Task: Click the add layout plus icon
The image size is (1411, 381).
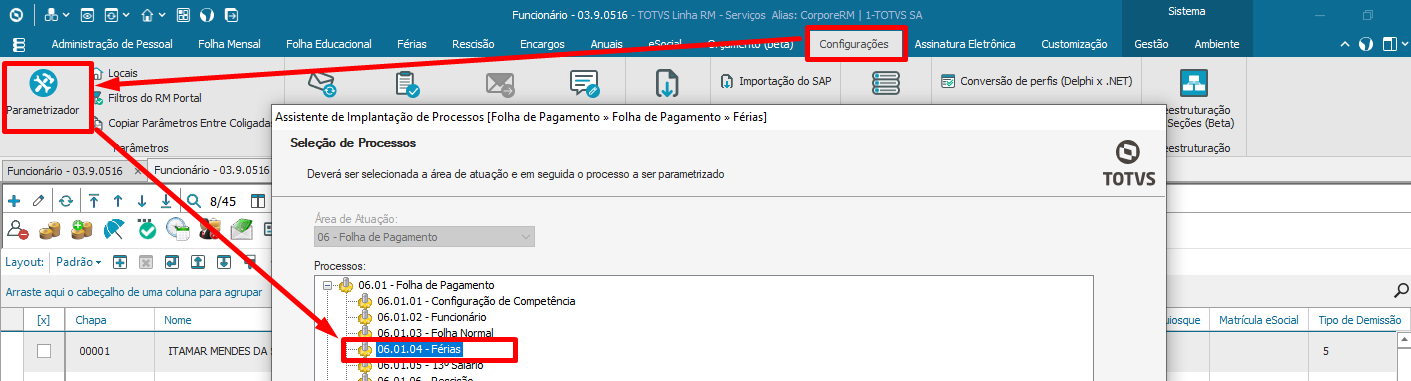Action: [x=119, y=262]
